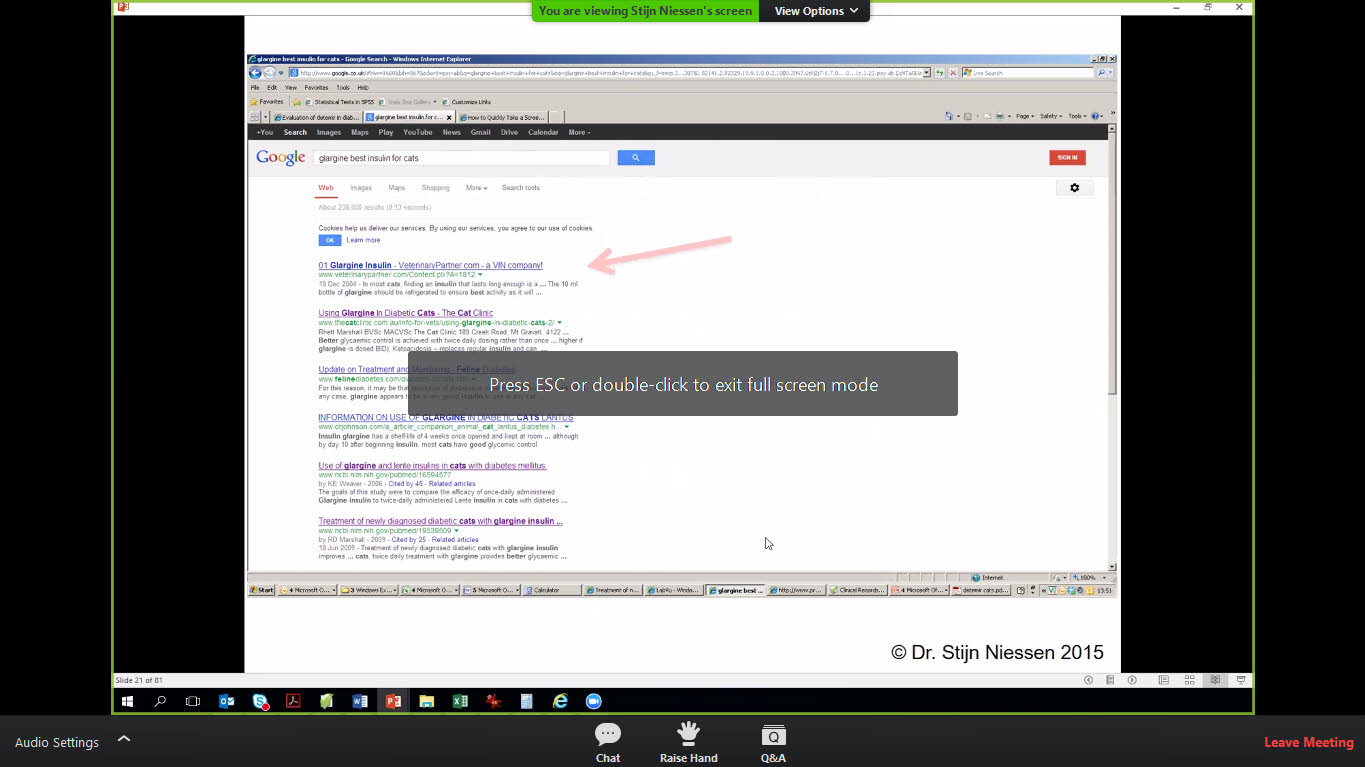Select the Web results tab
Screen dimensions: 1365x767
pos(326,188)
